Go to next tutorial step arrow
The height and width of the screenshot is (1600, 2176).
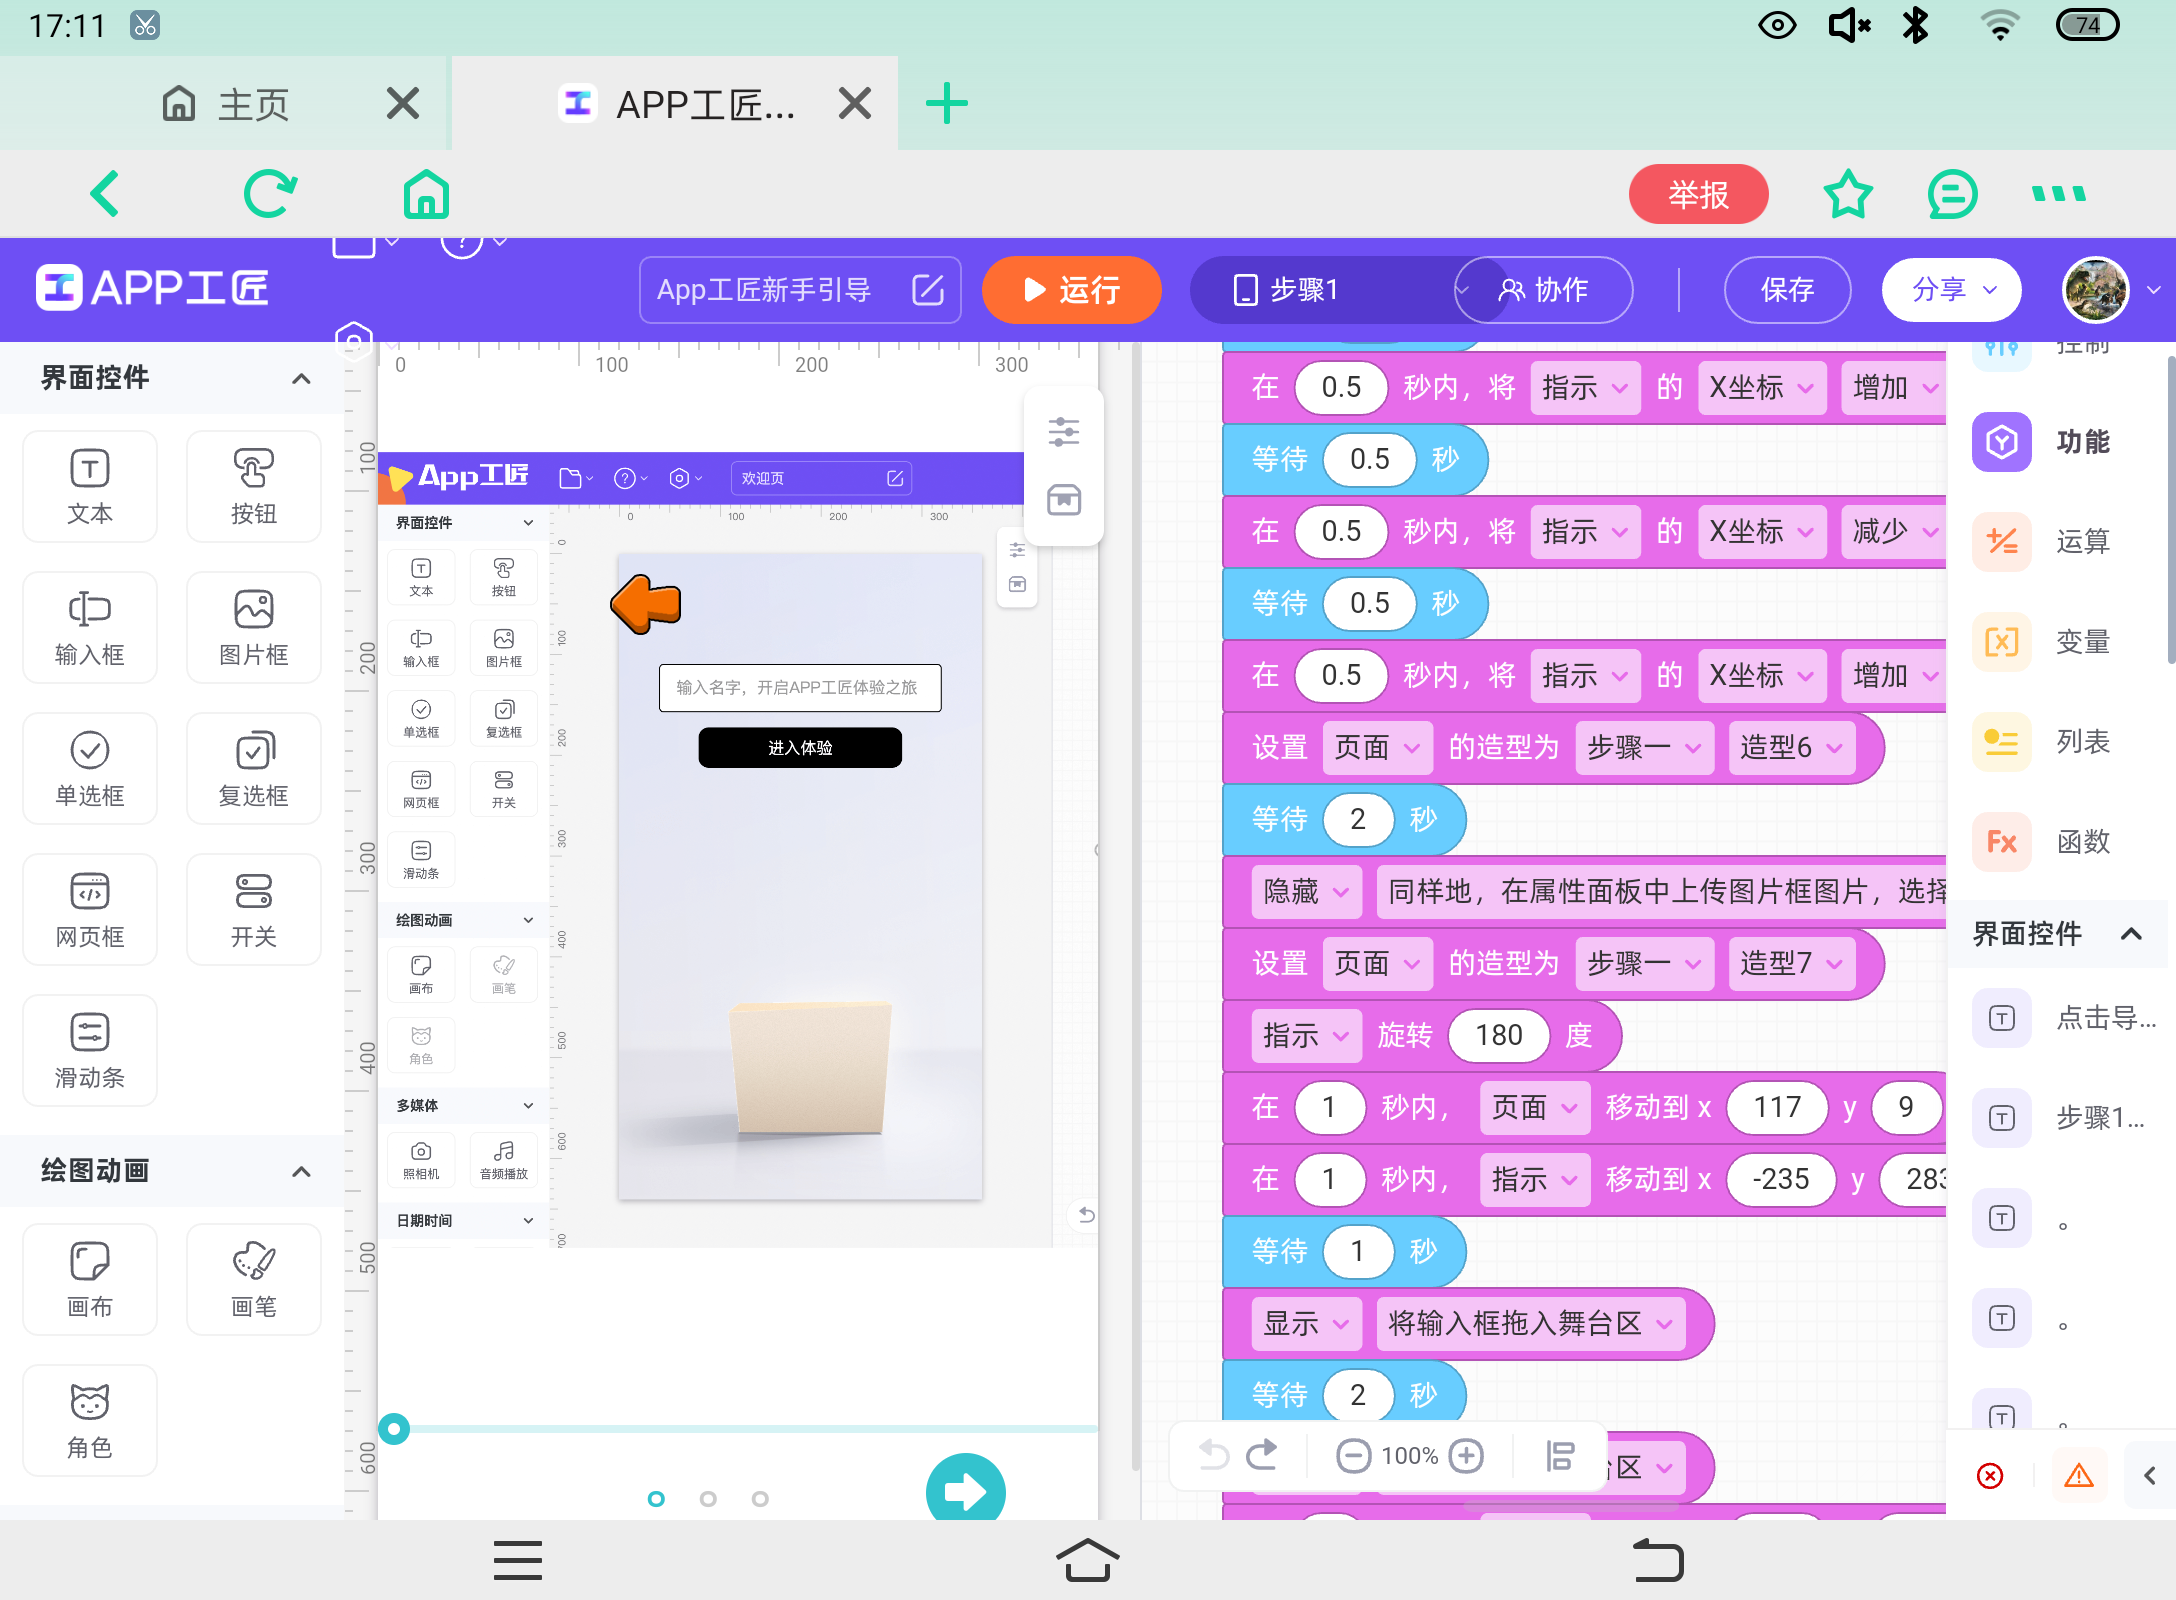965,1488
